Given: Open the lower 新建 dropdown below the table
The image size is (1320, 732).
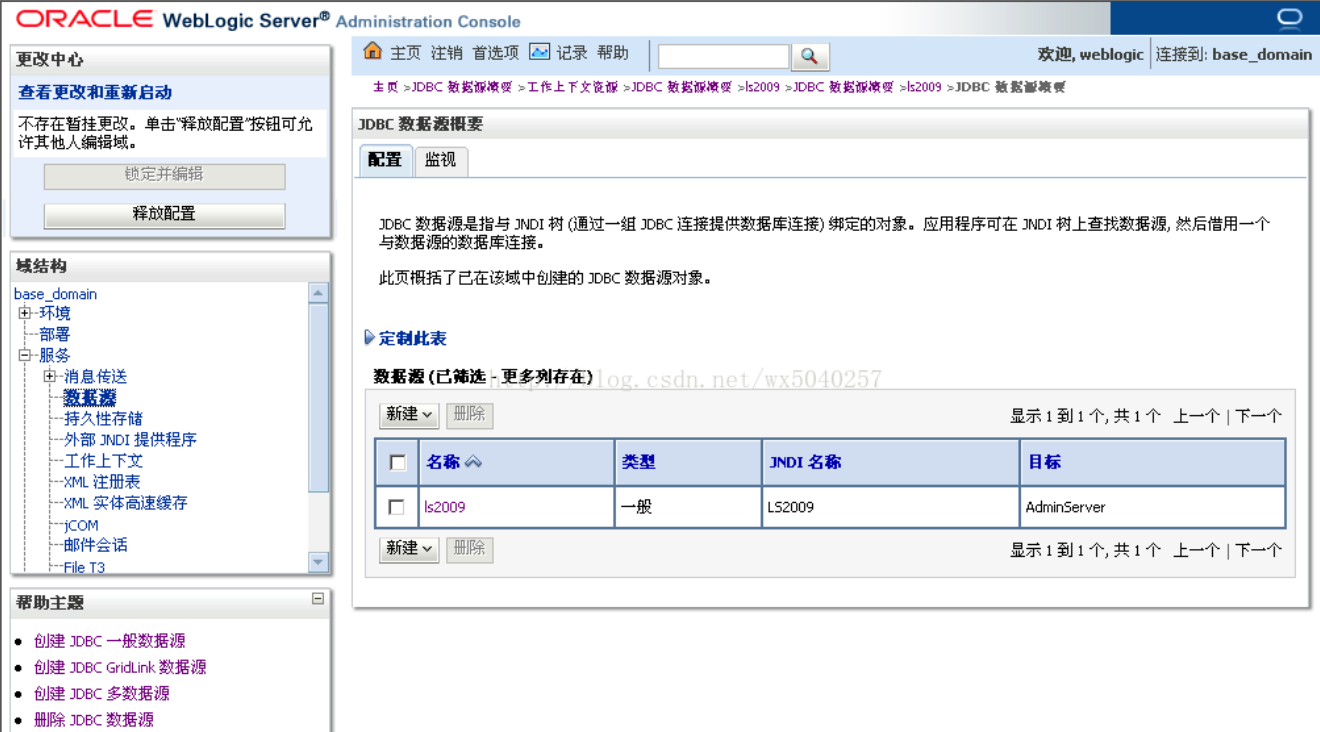Looking at the screenshot, I should (409, 548).
